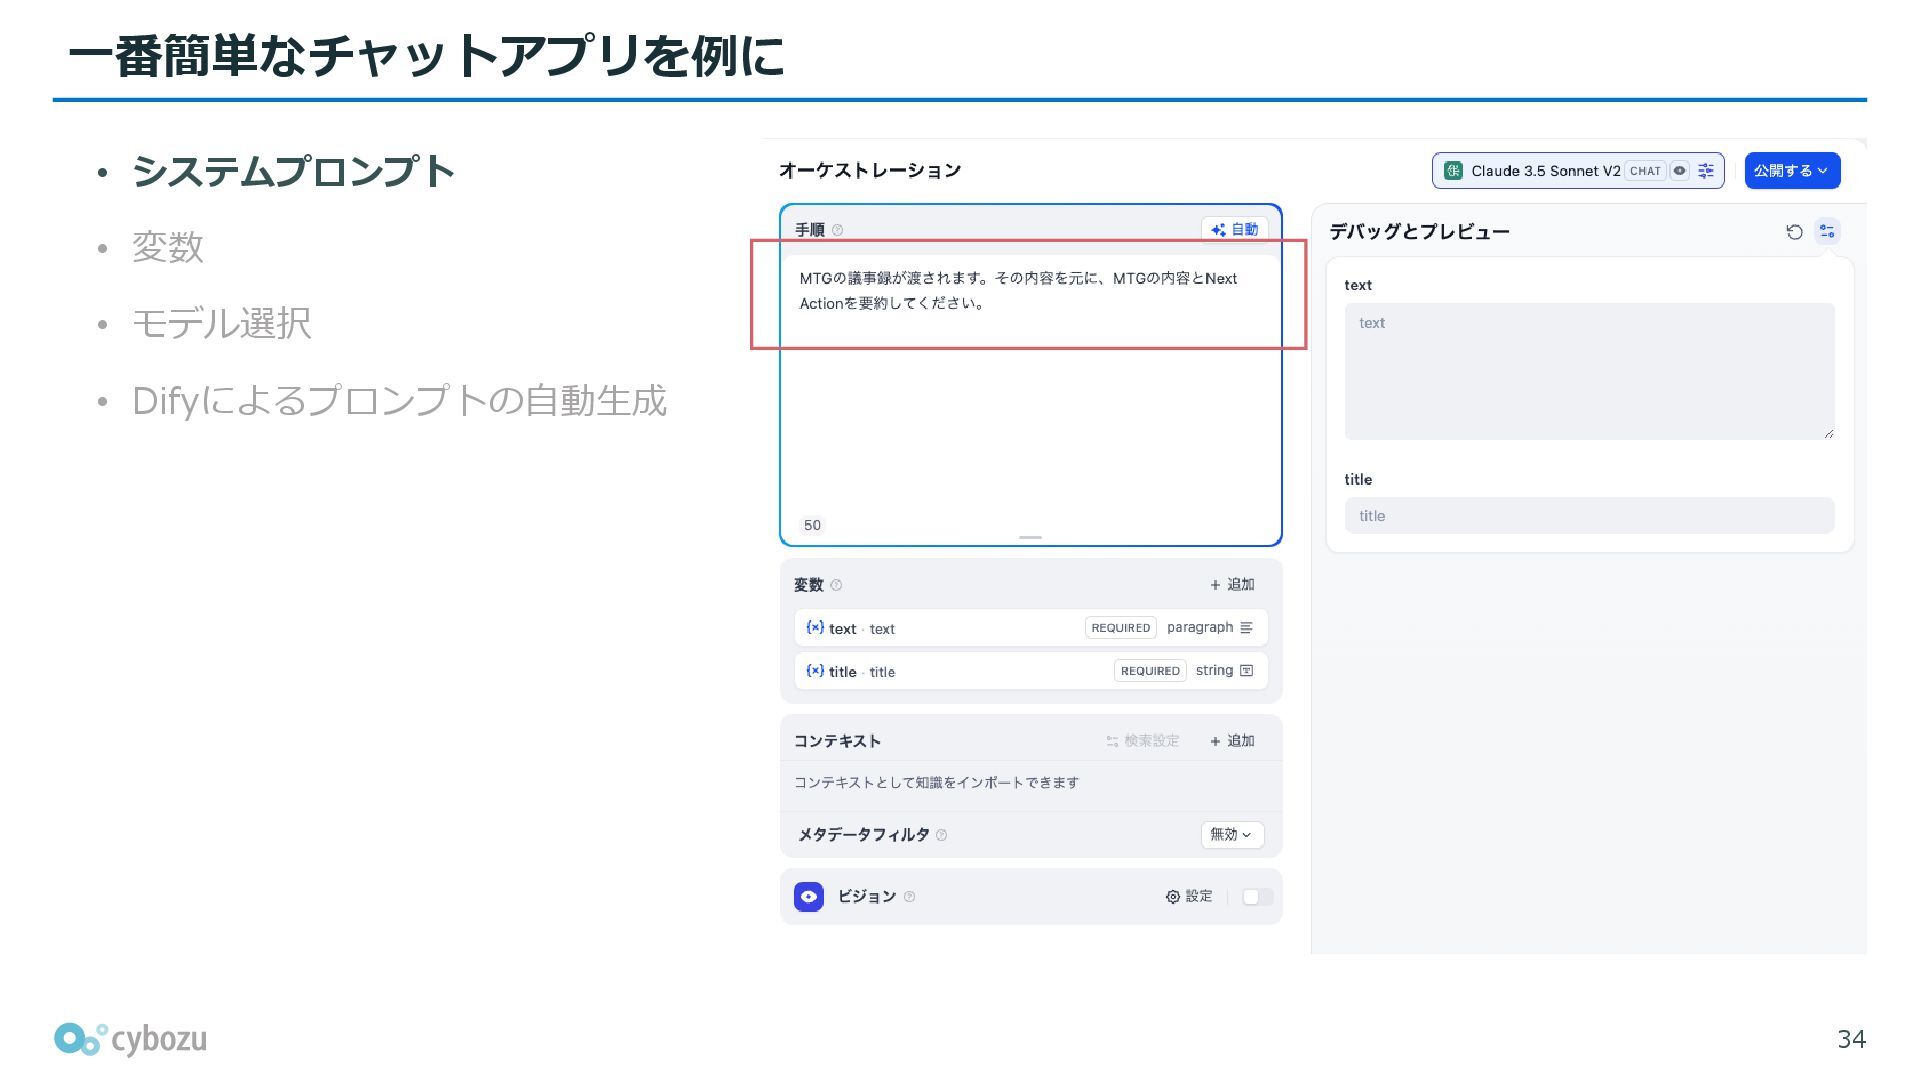Click the resize grip of text textarea
The height and width of the screenshot is (1080, 1920).
pos(1828,433)
